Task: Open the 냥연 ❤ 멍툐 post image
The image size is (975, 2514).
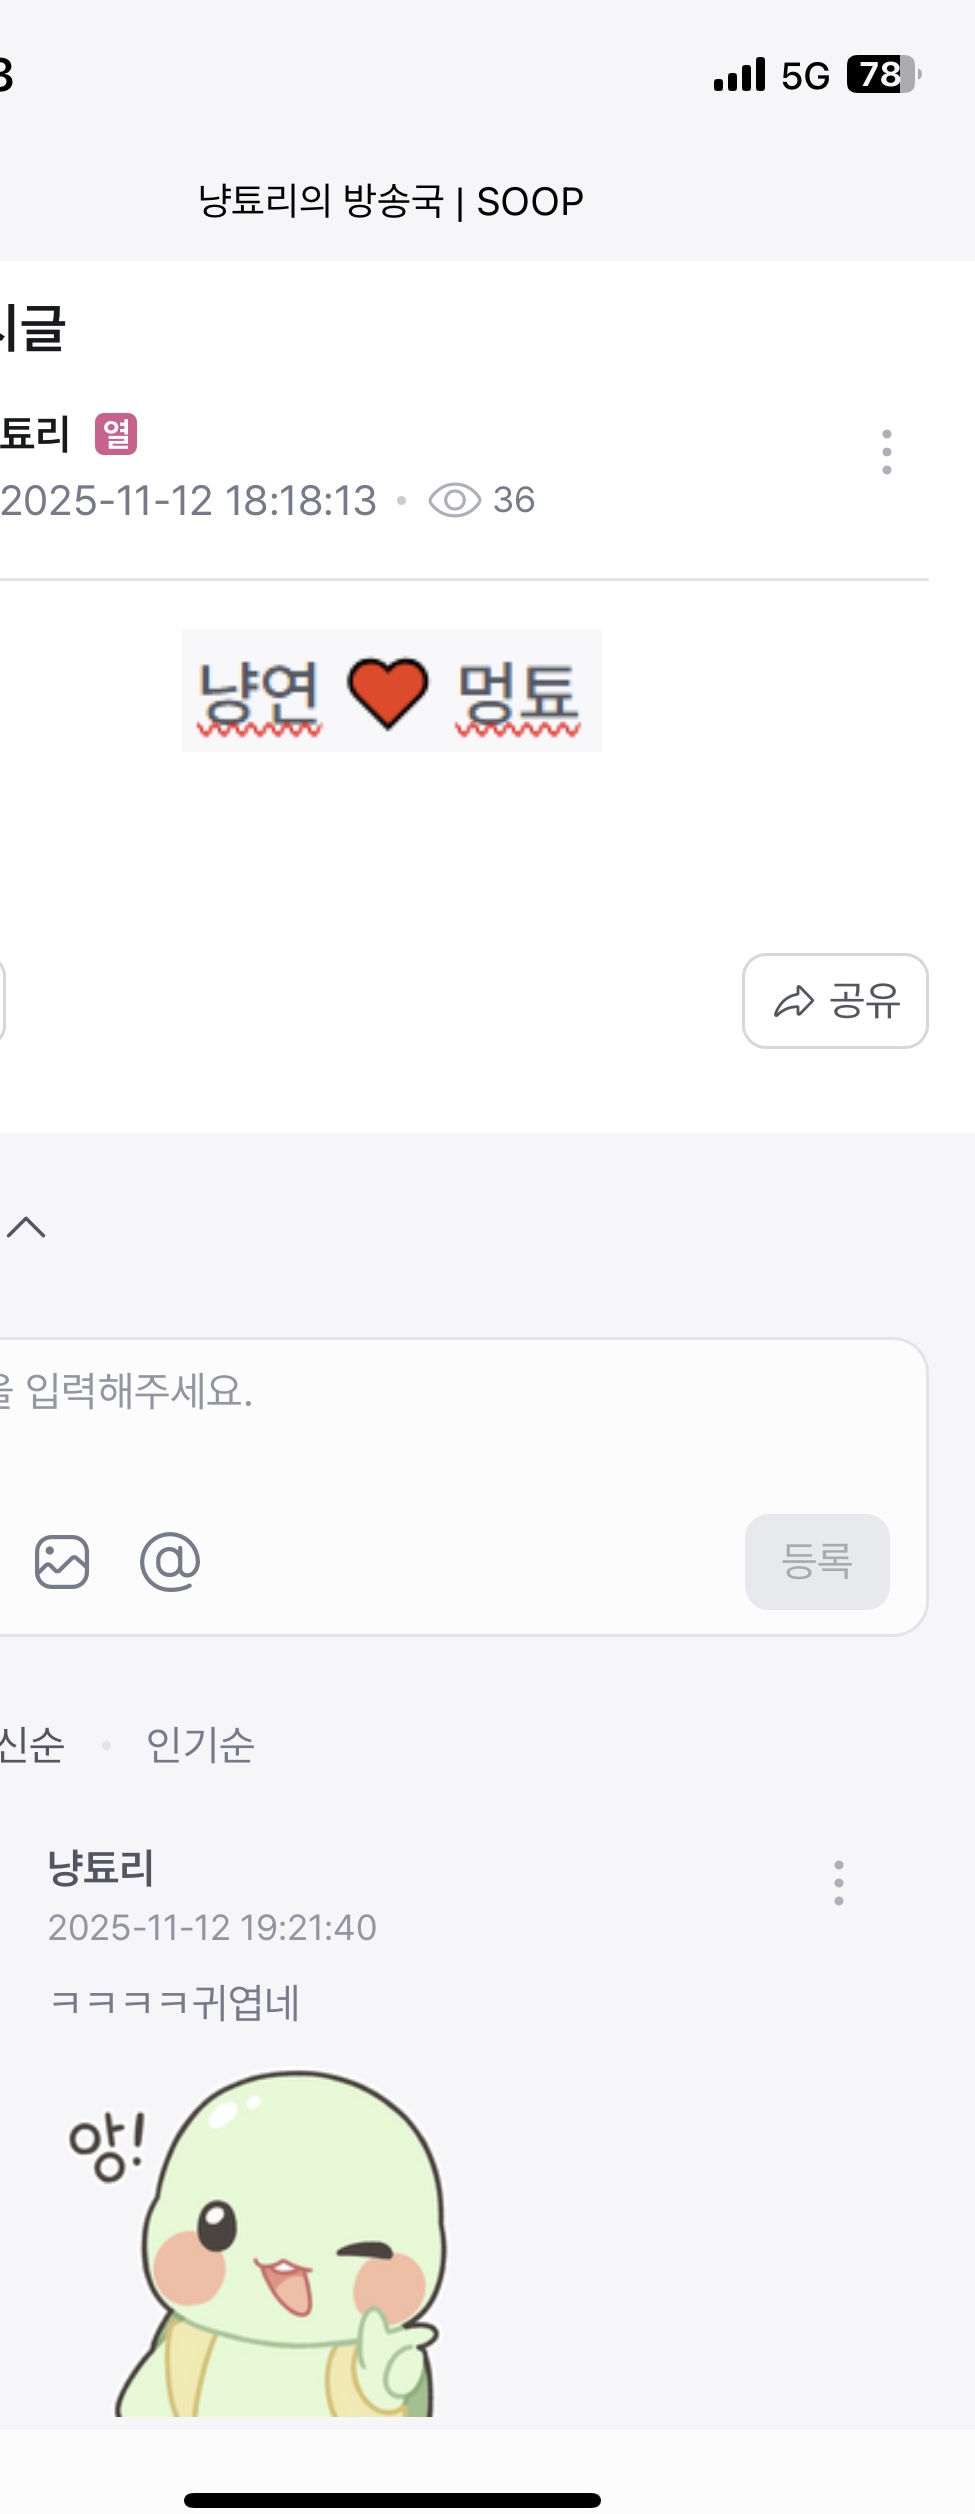Action: pos(391,691)
